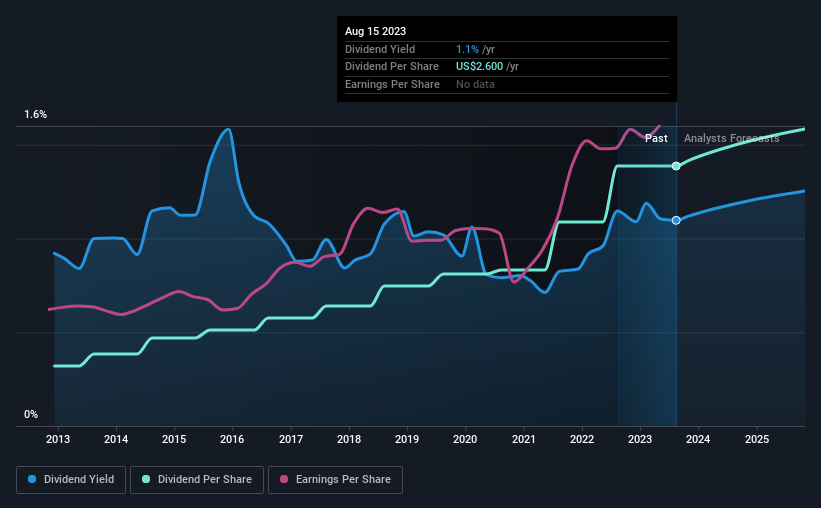Click the Past label on chart
This screenshot has width=821, height=508.
click(x=656, y=138)
